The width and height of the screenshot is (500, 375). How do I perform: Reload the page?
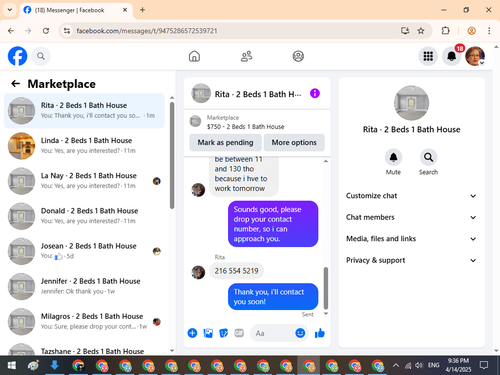(46, 31)
